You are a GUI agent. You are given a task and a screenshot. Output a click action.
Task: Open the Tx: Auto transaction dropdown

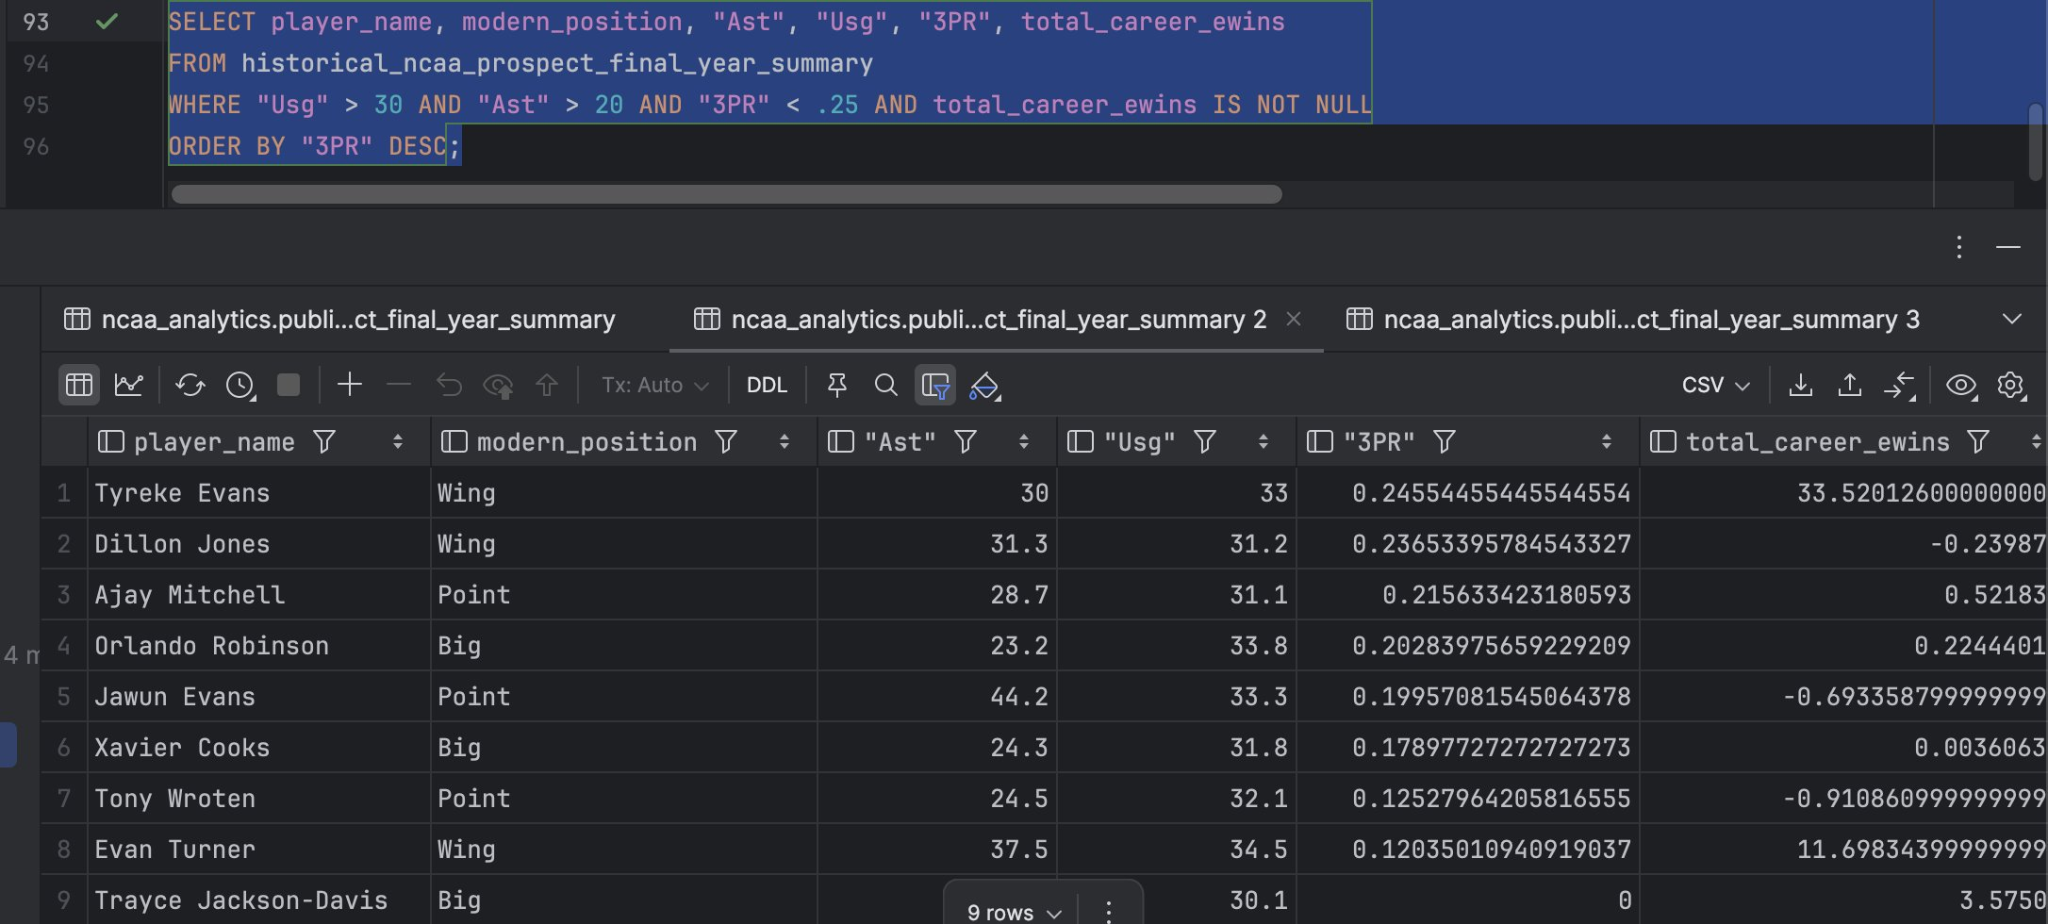[655, 385]
